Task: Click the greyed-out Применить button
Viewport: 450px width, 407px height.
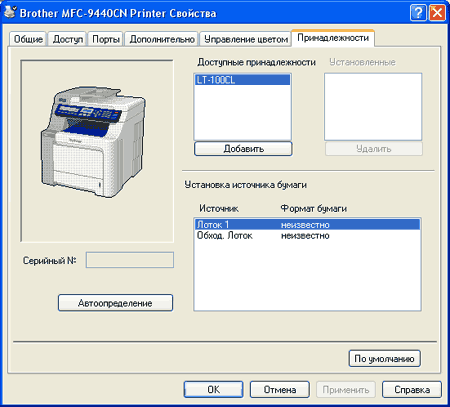Action: (346, 389)
